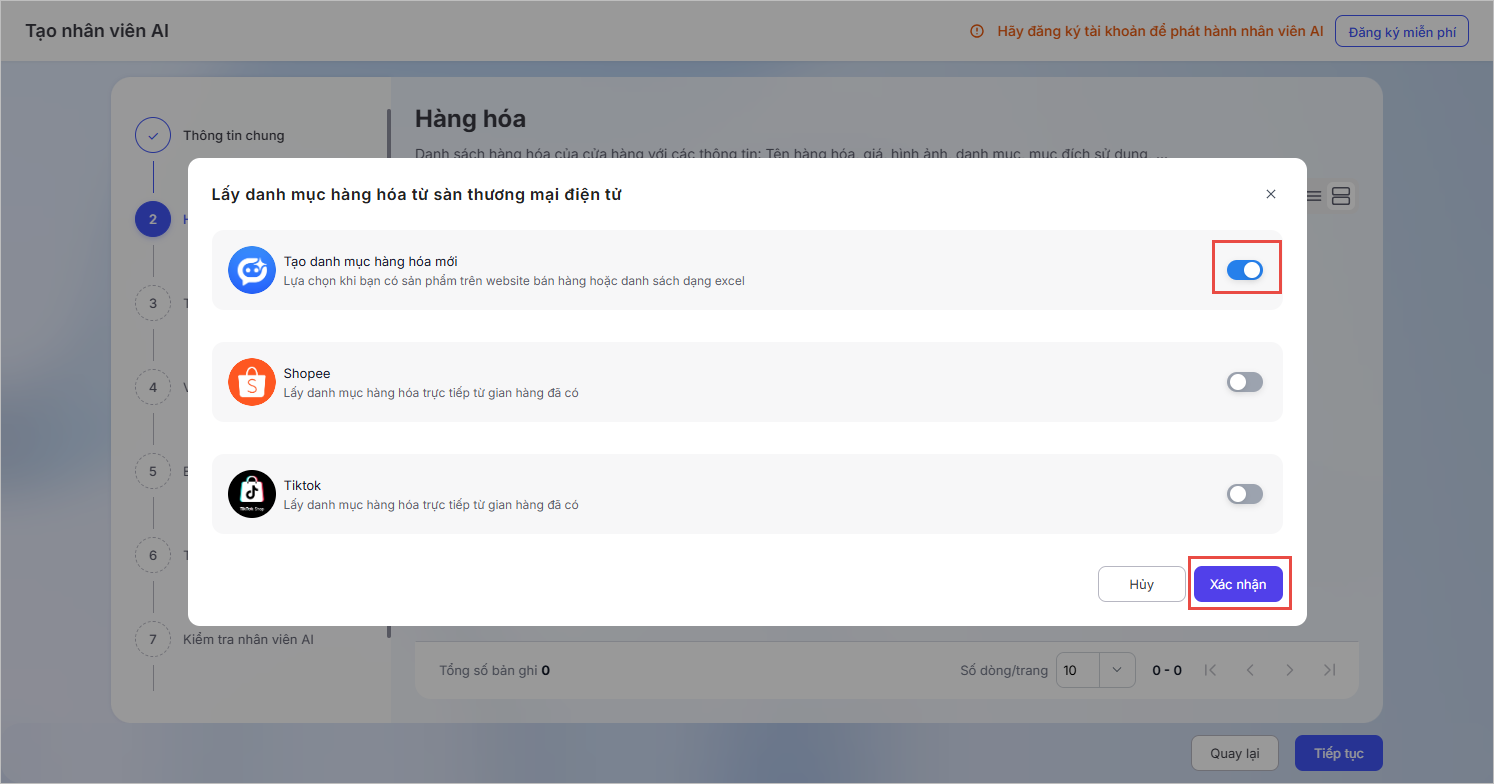Click the Đăng ký miễn phí button

point(1402,31)
